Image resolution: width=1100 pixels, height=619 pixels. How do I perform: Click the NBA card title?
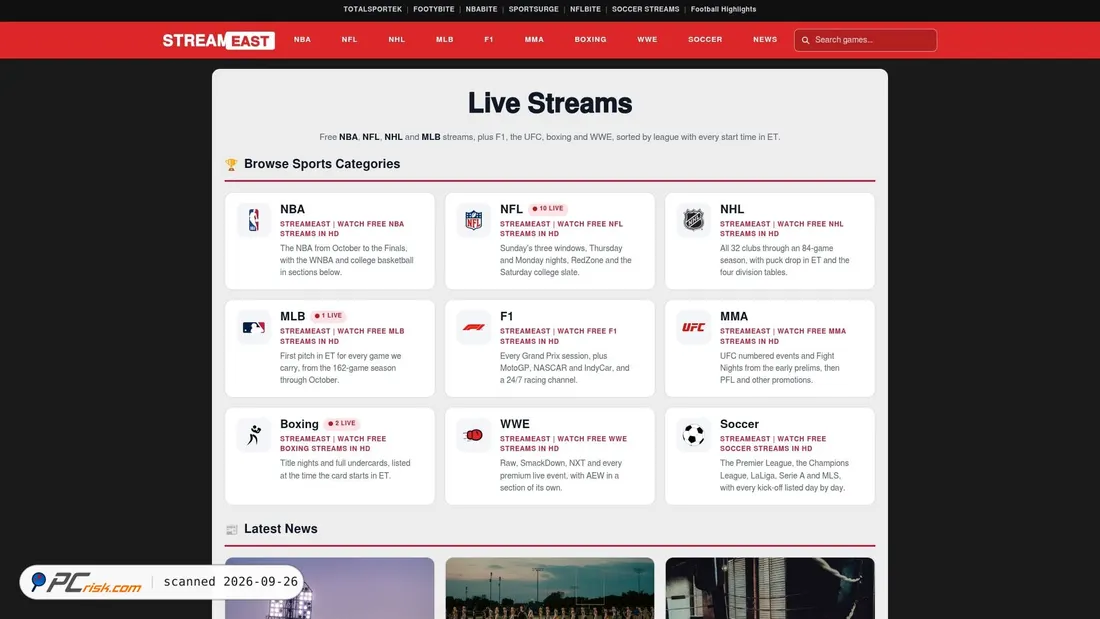[x=293, y=209]
